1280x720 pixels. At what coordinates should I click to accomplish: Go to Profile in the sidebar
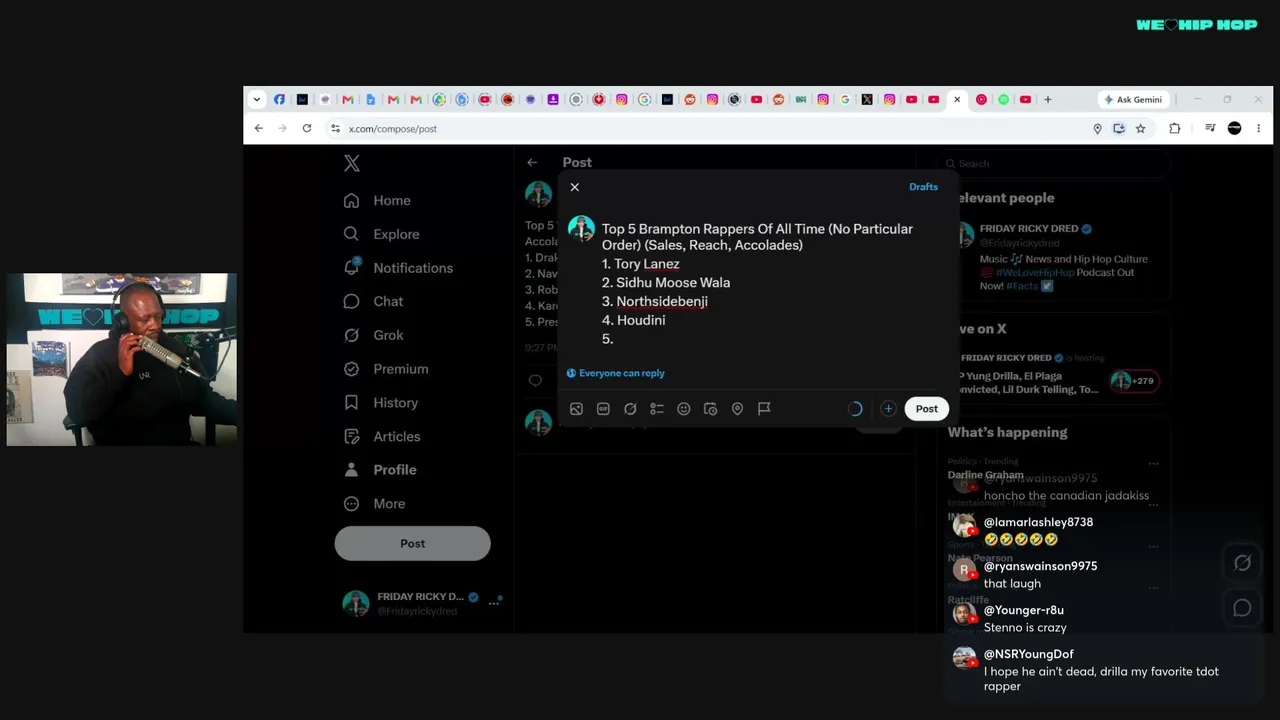pos(381,470)
